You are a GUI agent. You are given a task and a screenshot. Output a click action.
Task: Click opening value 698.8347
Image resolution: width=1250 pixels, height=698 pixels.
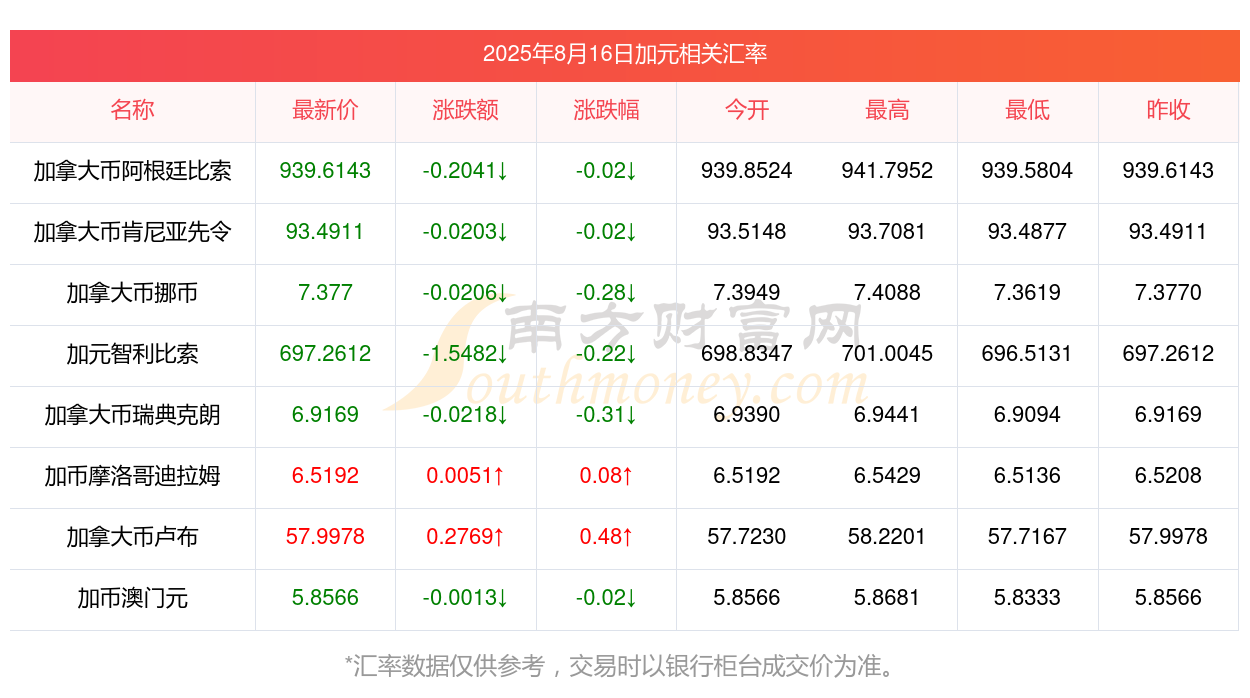(x=747, y=354)
